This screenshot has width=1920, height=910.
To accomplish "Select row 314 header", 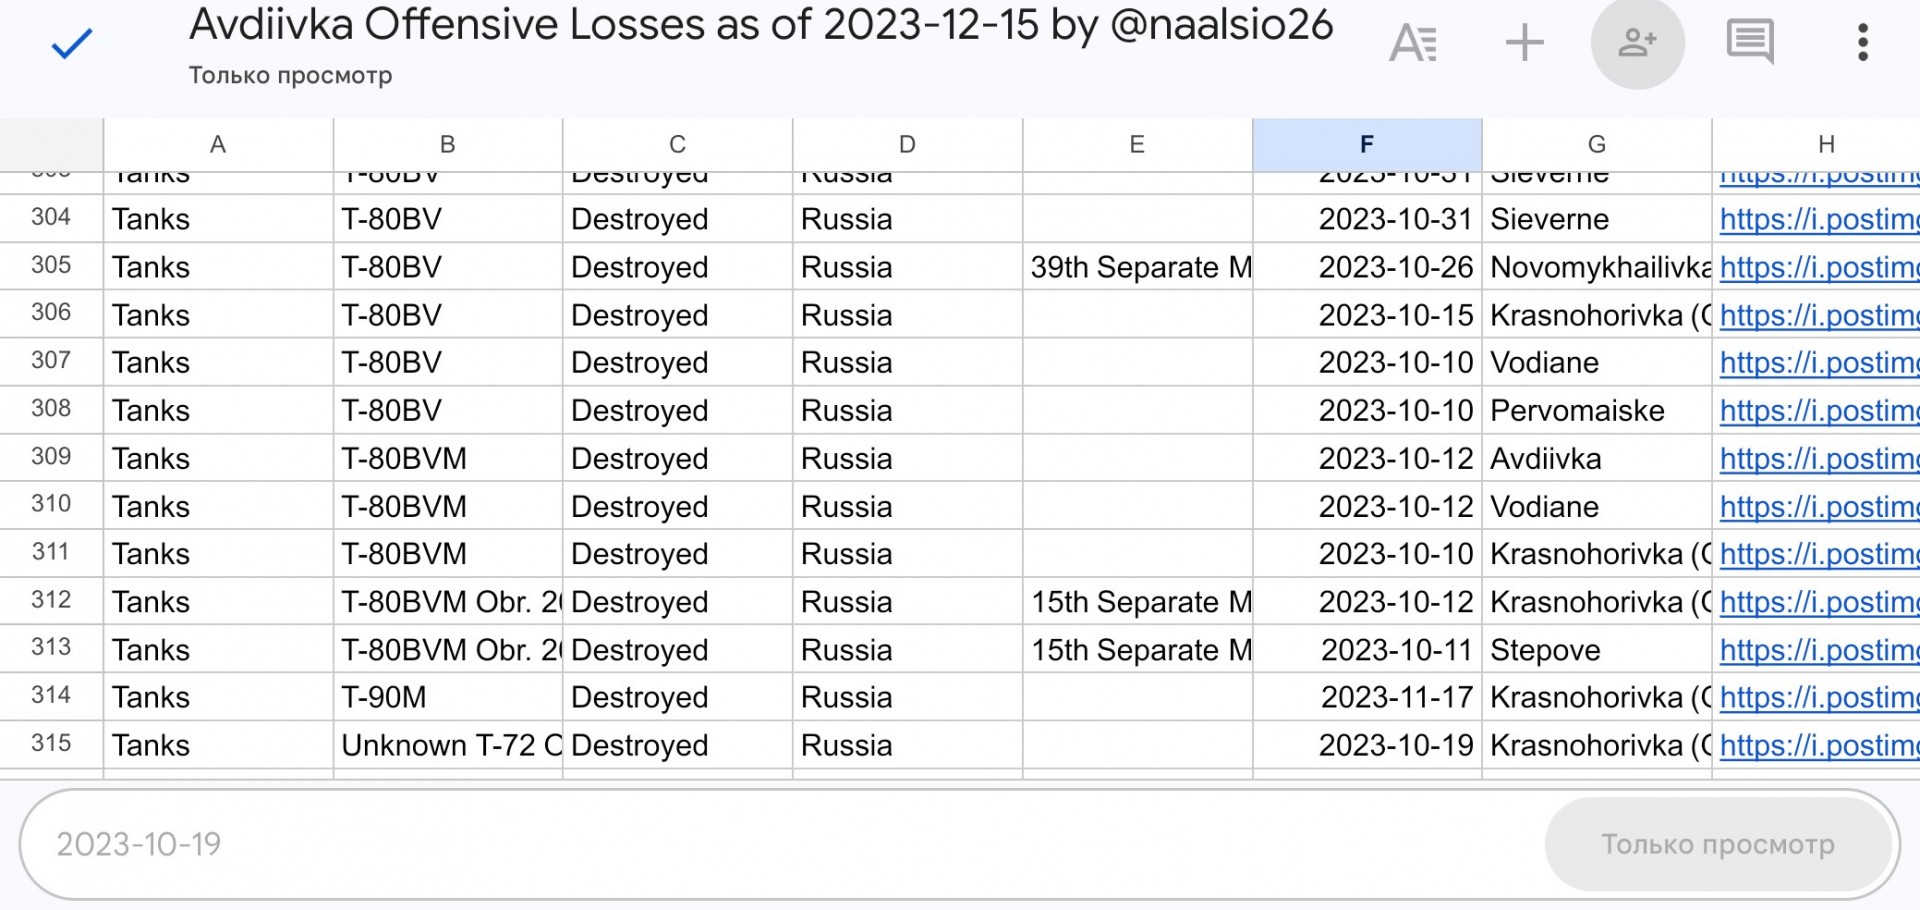I will pos(51,696).
